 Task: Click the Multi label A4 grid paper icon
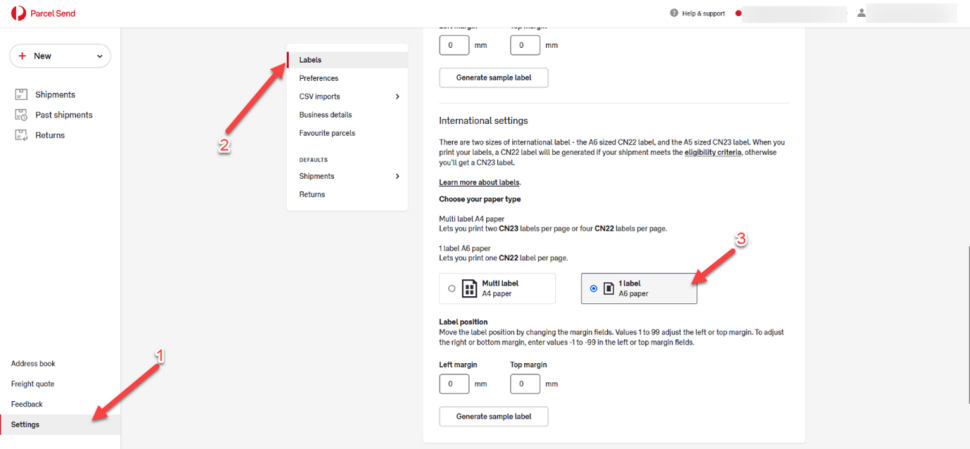point(470,288)
